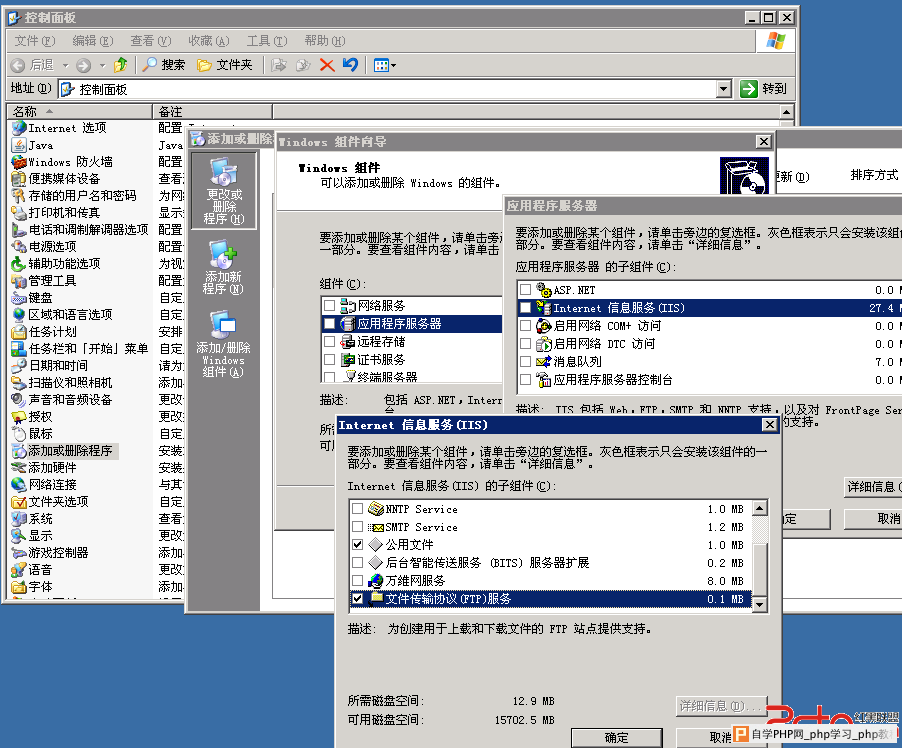Toggle the 远程存储 checkbox
902x748 pixels.
point(330,341)
